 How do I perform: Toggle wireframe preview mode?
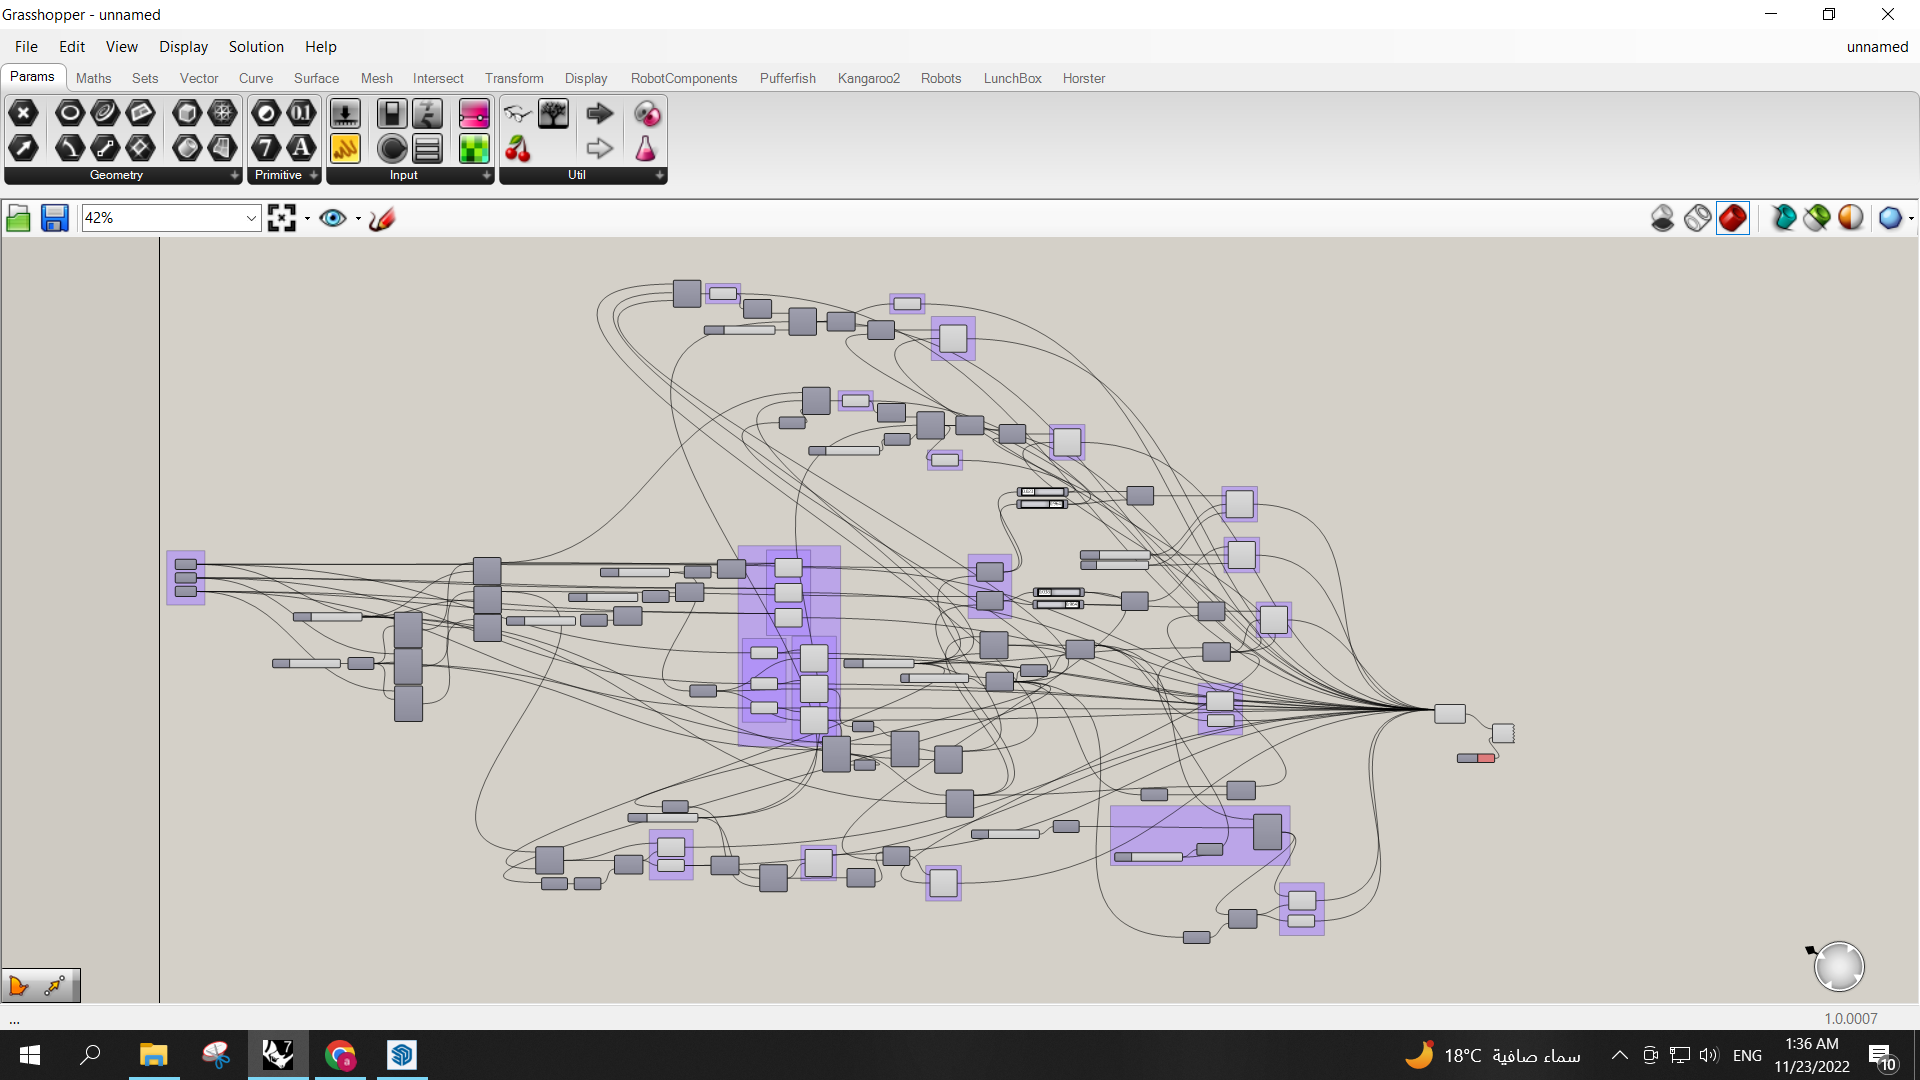point(1697,218)
